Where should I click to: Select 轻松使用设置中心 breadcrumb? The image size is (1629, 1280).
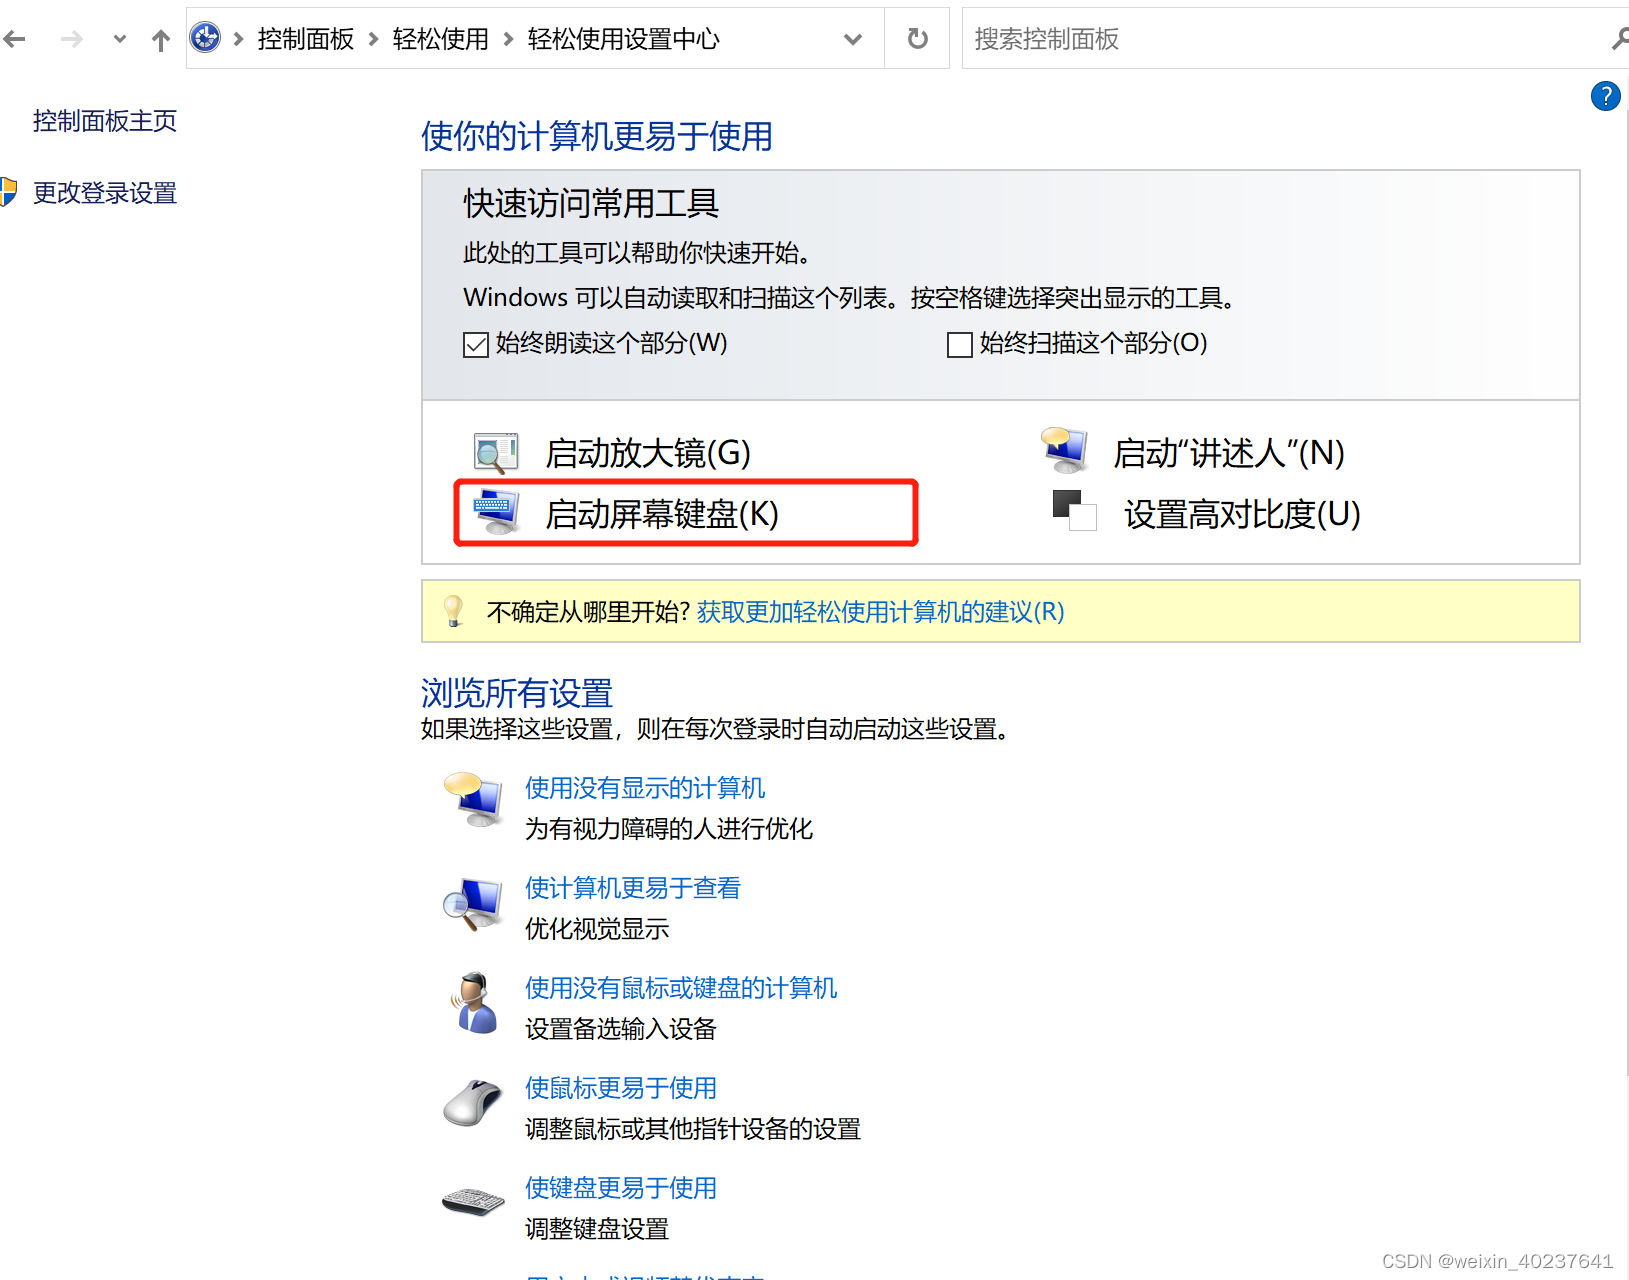[624, 39]
